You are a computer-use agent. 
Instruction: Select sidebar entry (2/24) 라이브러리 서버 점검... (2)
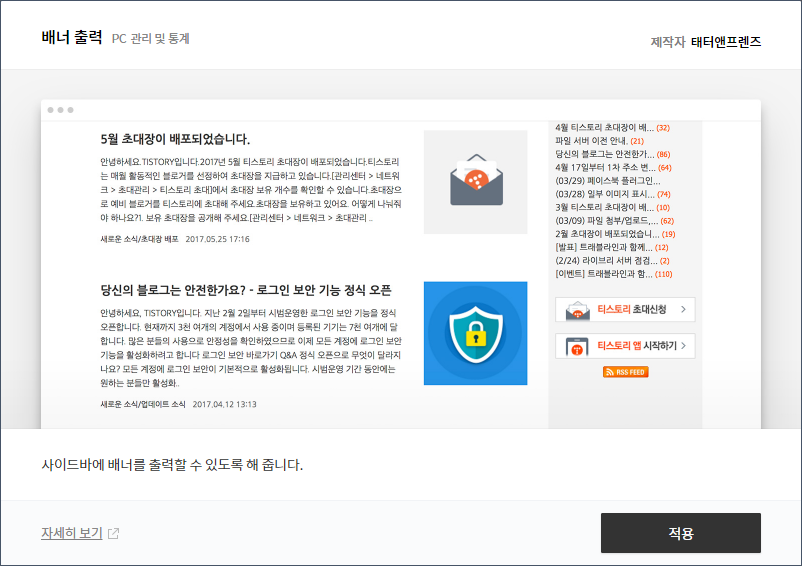click(x=612, y=261)
